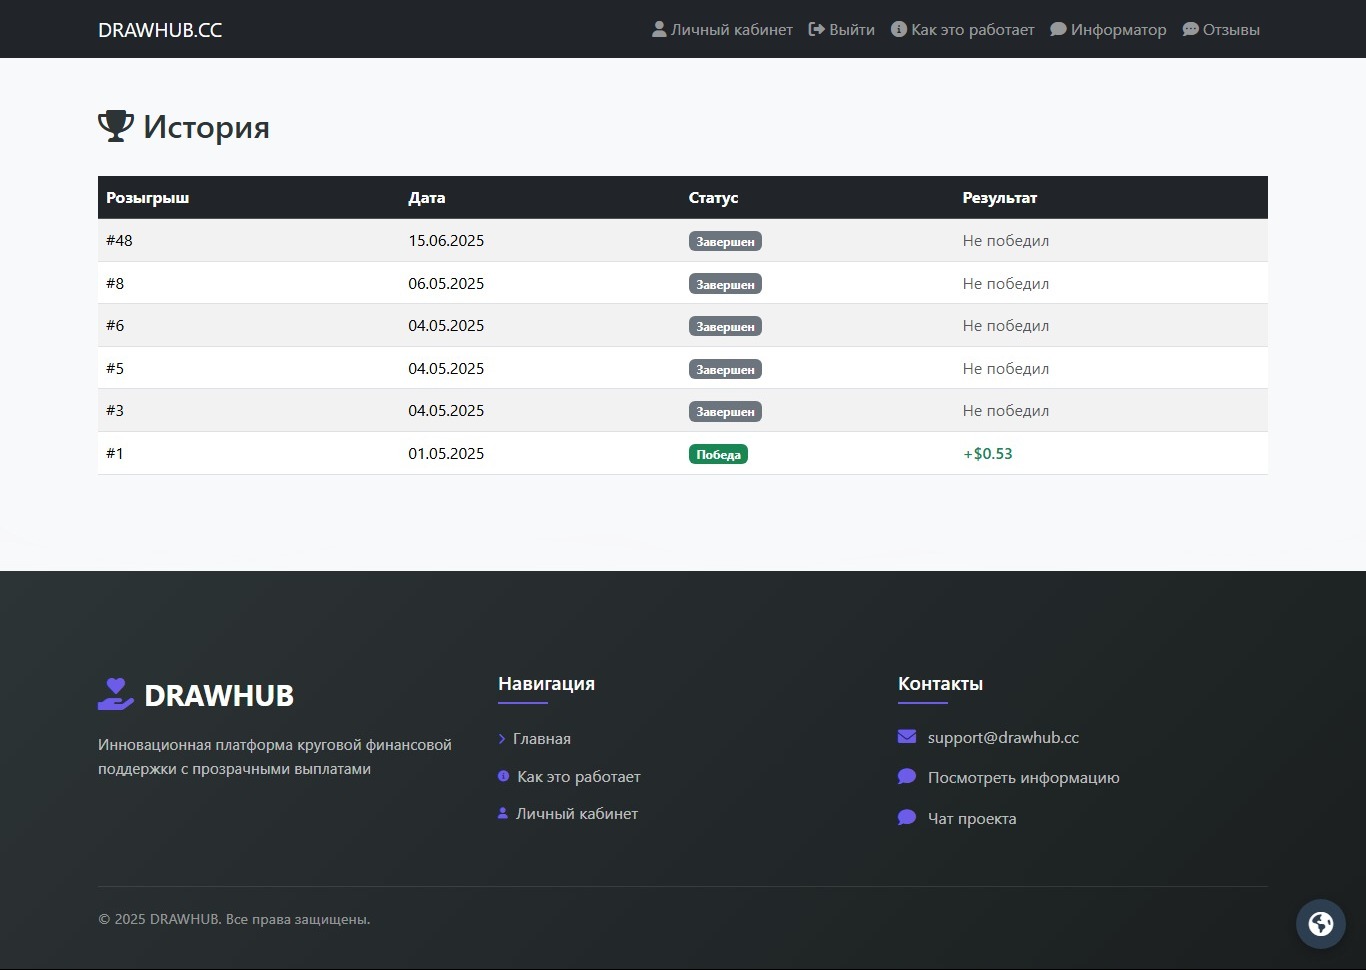This screenshot has height=970, width=1366.
Task: Click the chevron icon beside Главная
Action: [502, 739]
